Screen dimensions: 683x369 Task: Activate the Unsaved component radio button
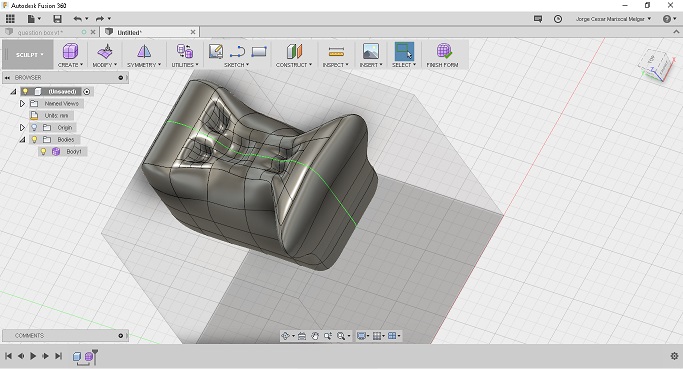pos(87,91)
